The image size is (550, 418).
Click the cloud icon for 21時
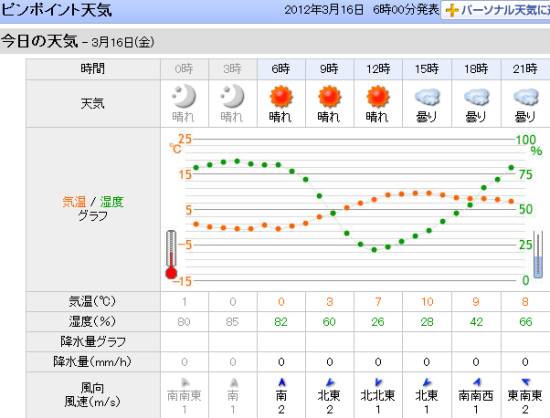(525, 97)
